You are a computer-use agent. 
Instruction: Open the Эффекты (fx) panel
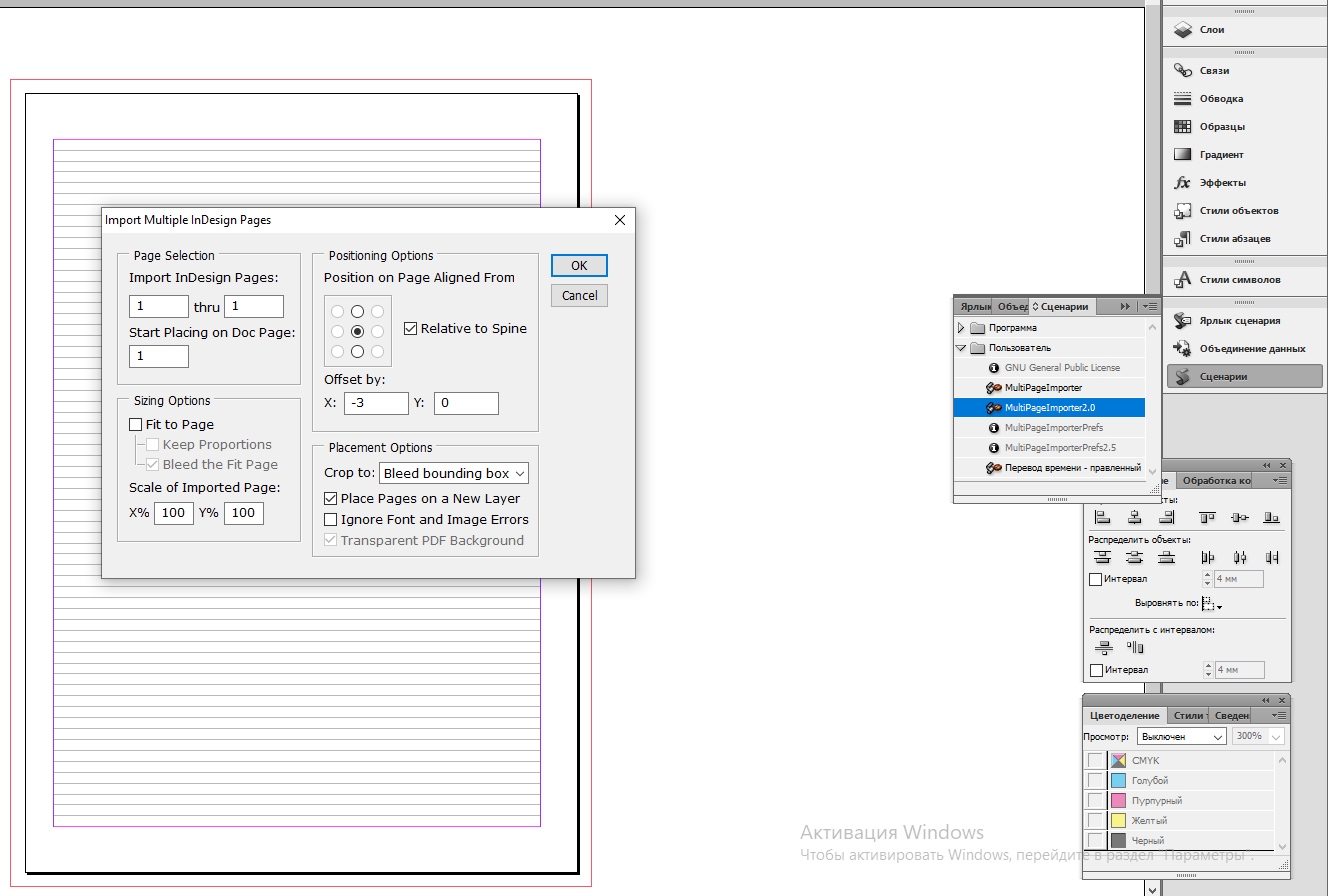(x=1244, y=183)
